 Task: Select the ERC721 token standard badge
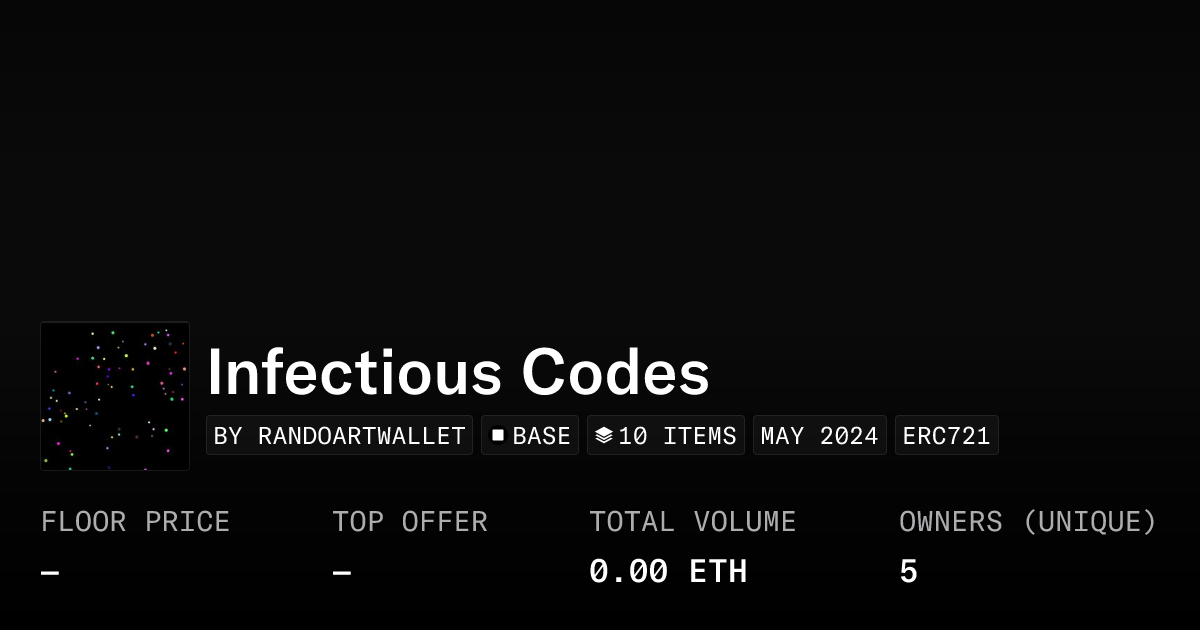pyautogui.click(x=946, y=436)
